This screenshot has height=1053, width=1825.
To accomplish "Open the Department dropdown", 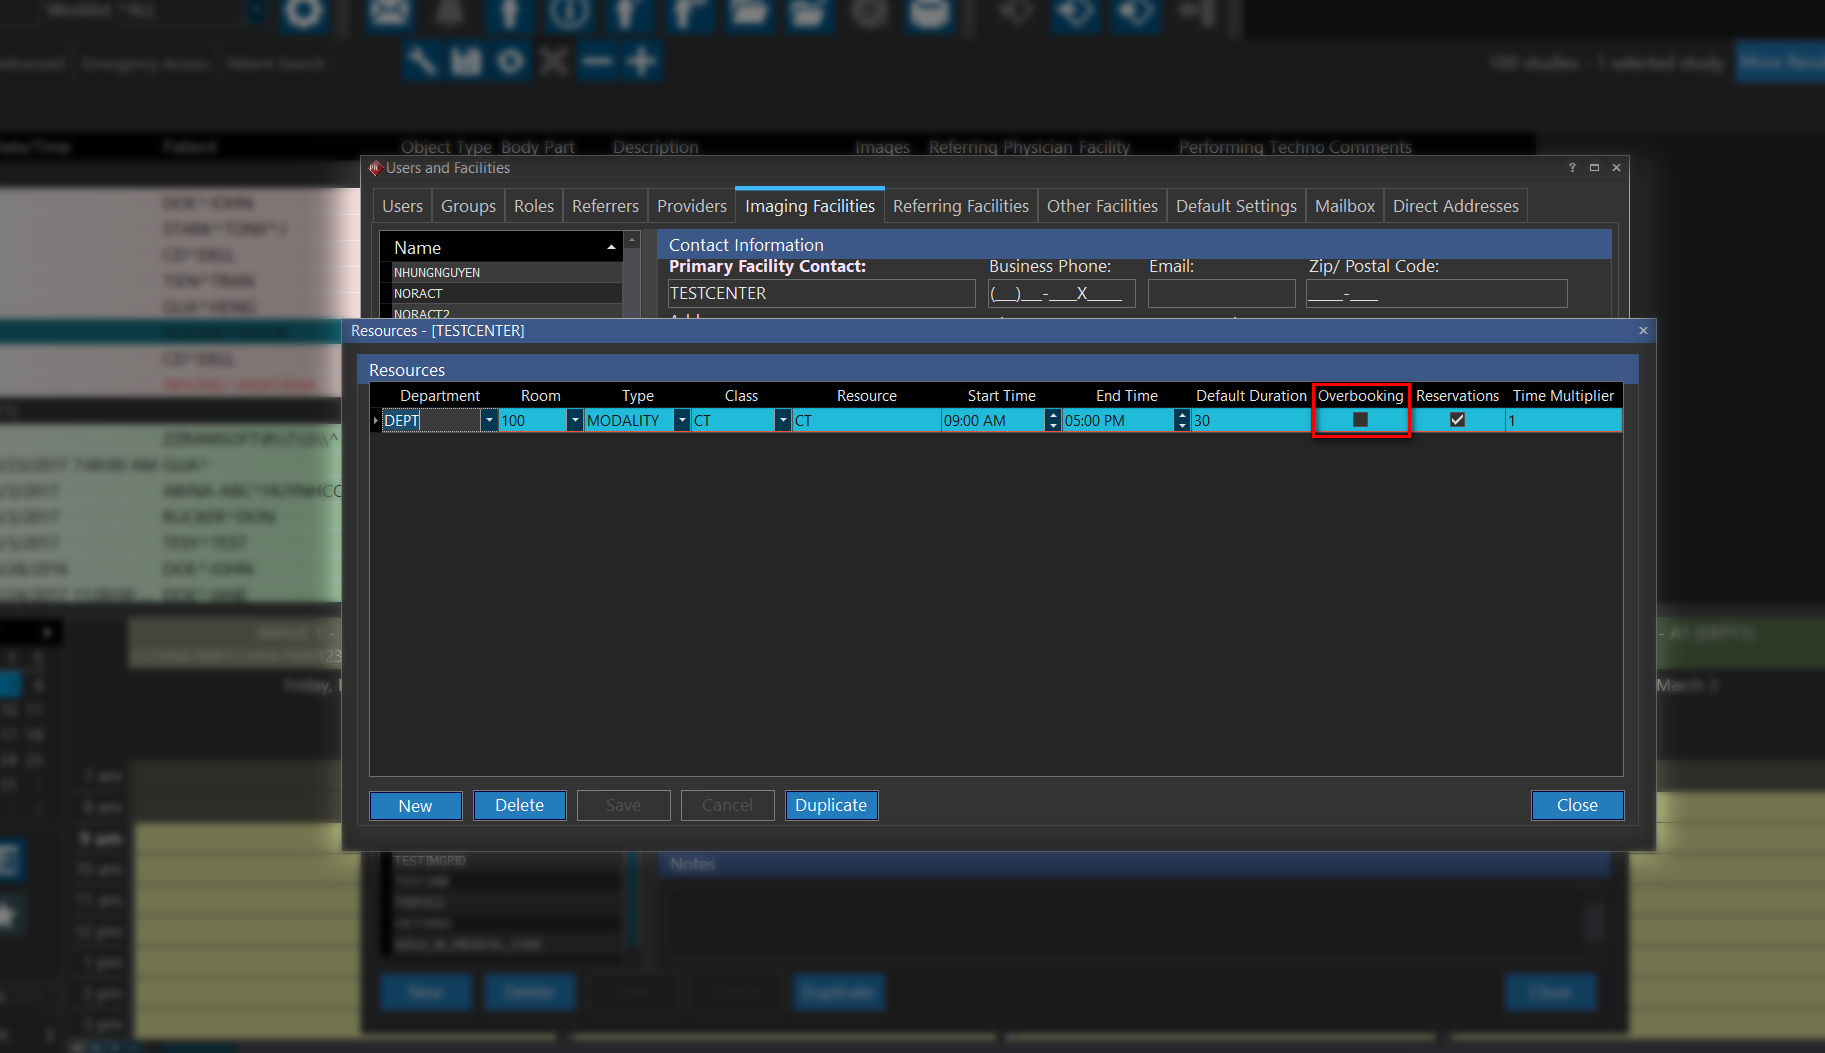I will pos(489,421).
